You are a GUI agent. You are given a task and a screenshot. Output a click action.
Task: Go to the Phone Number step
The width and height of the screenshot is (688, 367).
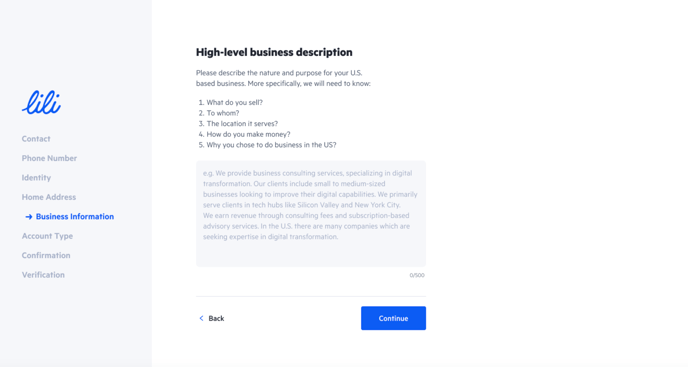49,158
